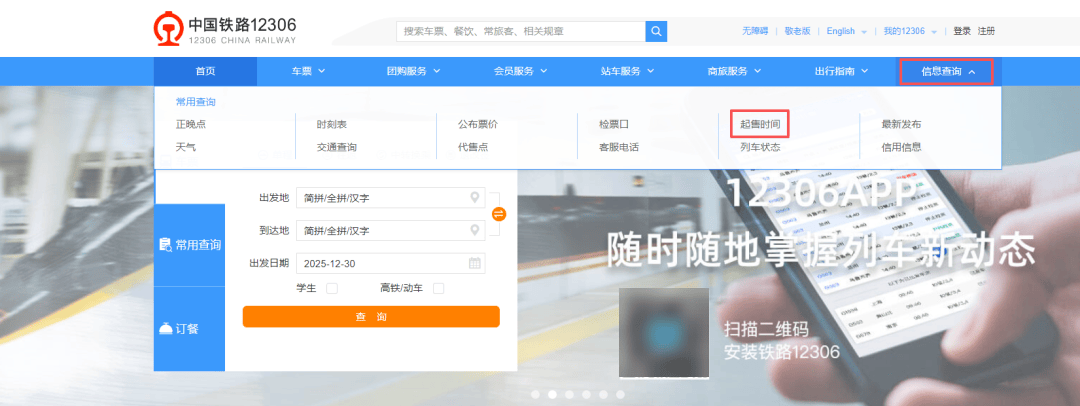This screenshot has height=406, width=1080.
Task: Click location pin in 出发地 field
Action: [x=476, y=197]
